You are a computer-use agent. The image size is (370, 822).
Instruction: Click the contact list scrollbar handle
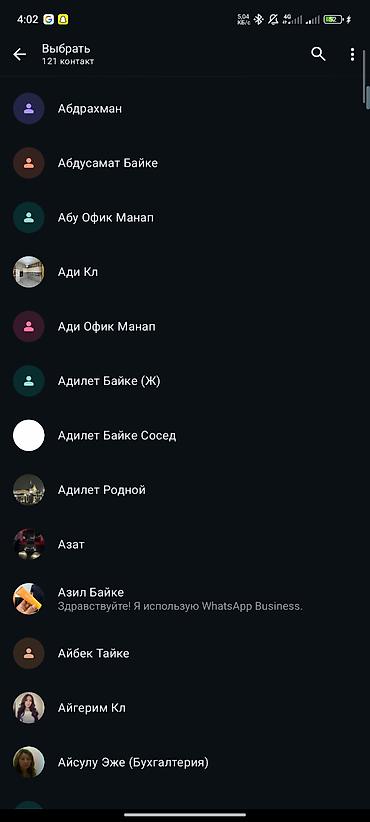click(x=367, y=97)
